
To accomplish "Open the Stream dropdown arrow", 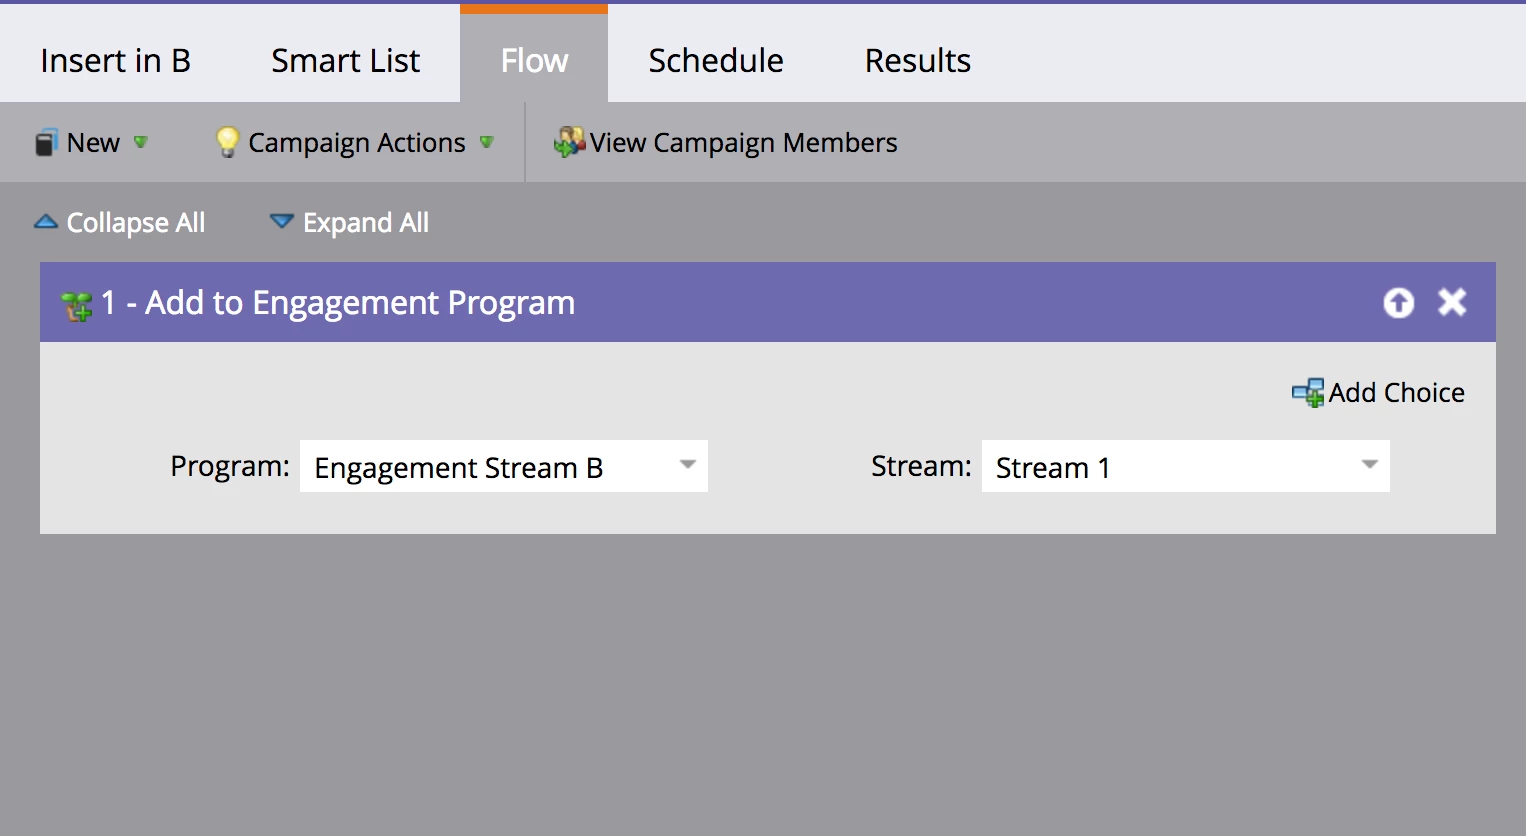I will click(1369, 465).
